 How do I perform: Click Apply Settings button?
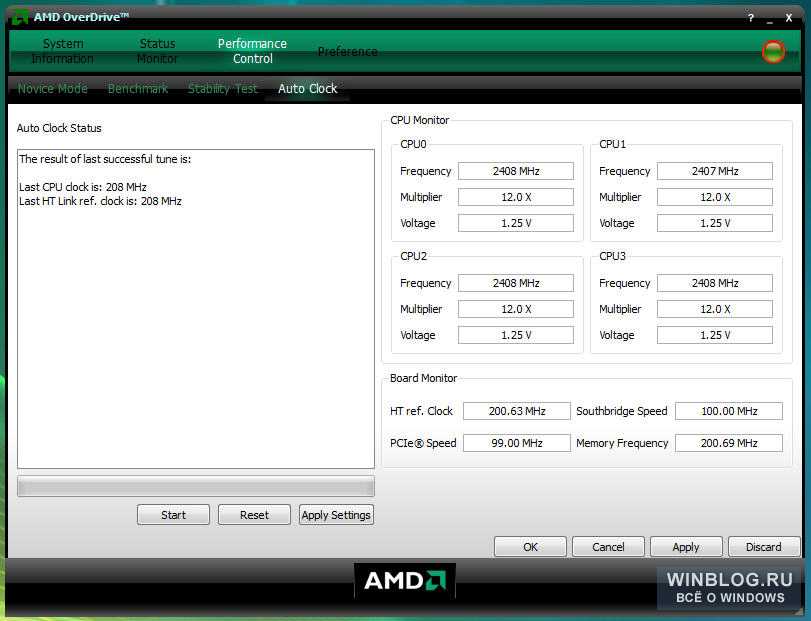[336, 514]
